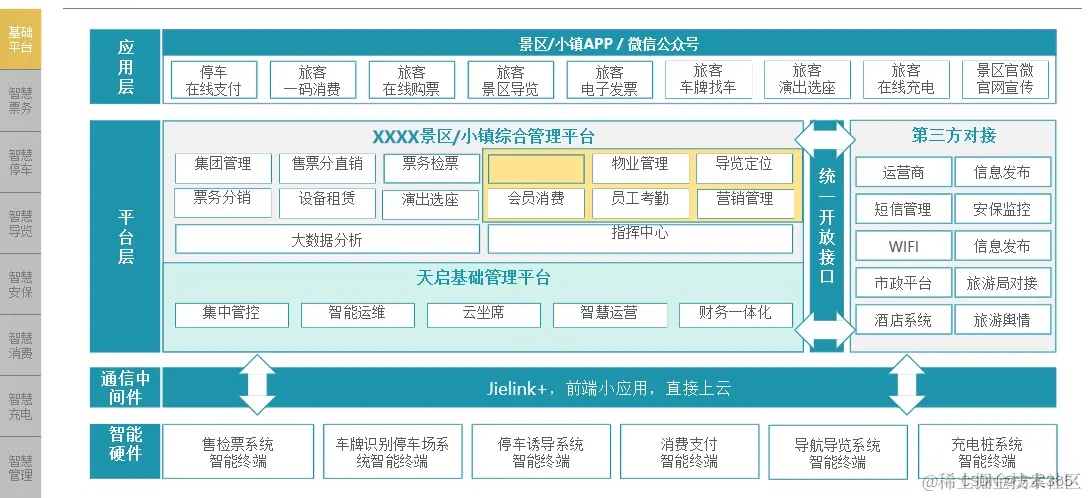Click the 短信管理 box
The width and height of the screenshot is (1088, 498).
click(903, 209)
